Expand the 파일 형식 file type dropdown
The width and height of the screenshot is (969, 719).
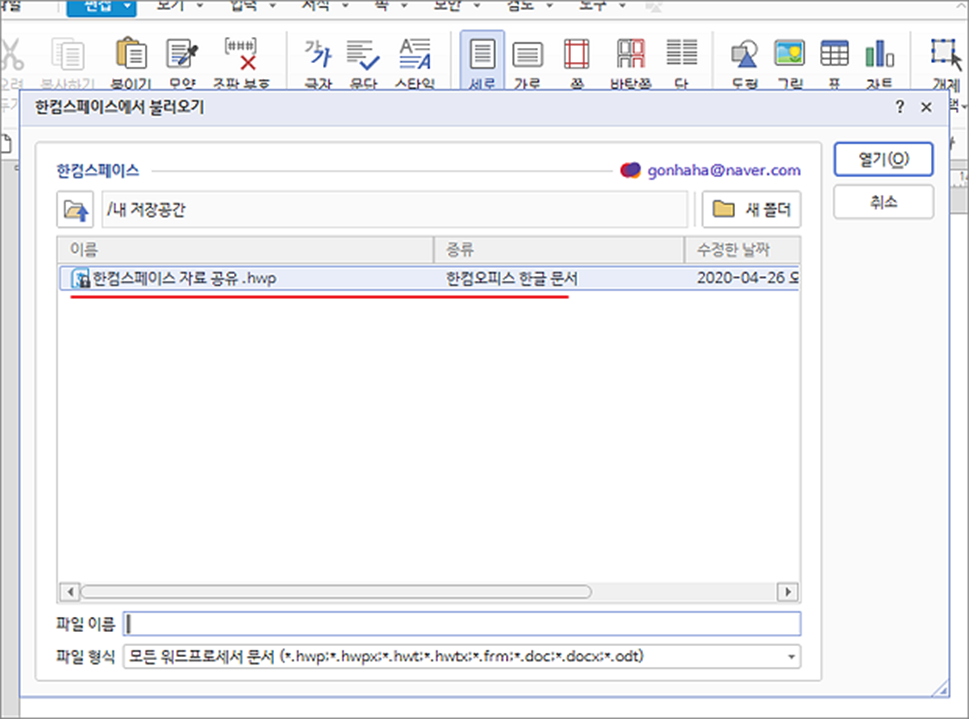pyautogui.click(x=791, y=657)
